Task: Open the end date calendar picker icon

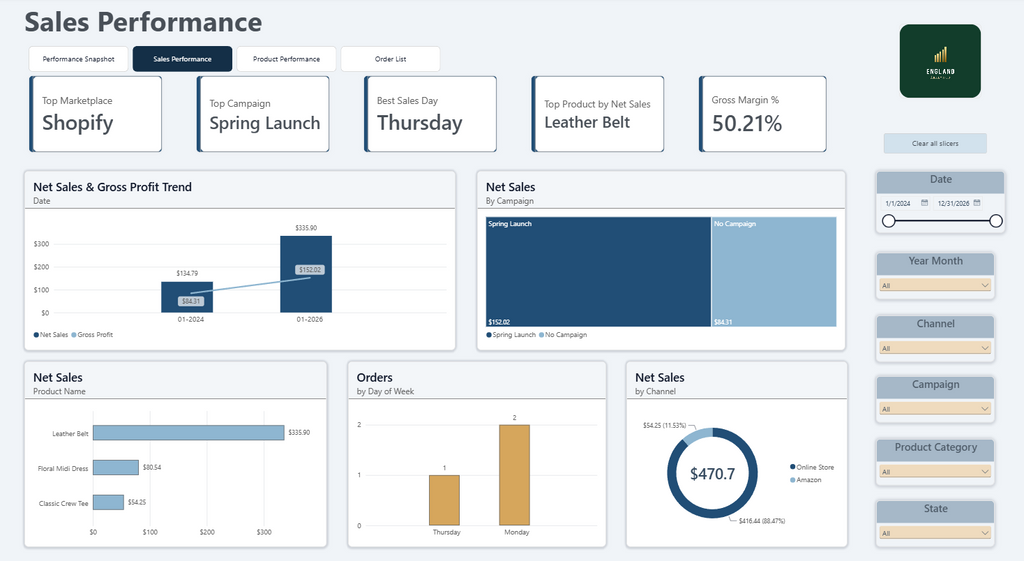Action: click(977, 203)
